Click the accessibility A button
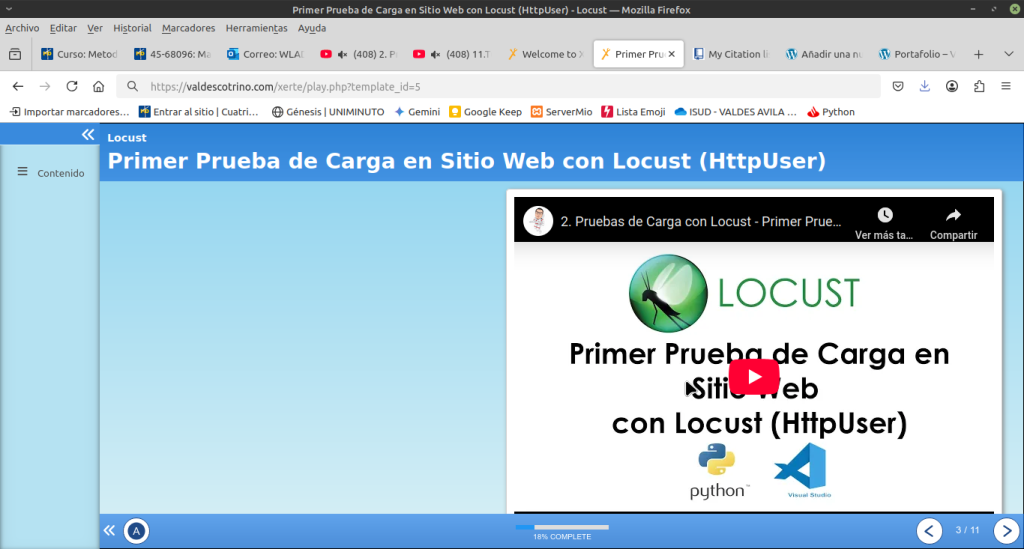Screen dimensions: 1024x549 (136, 531)
